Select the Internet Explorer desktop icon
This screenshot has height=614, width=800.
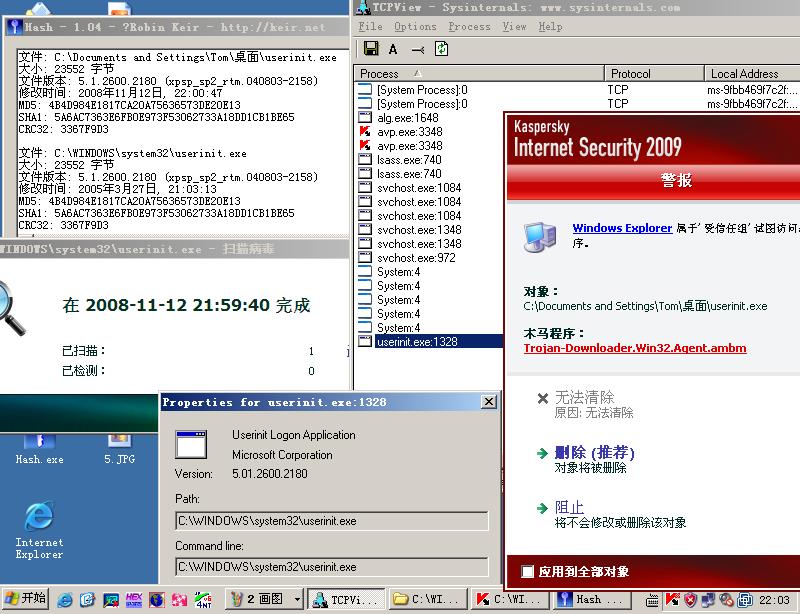click(39, 530)
